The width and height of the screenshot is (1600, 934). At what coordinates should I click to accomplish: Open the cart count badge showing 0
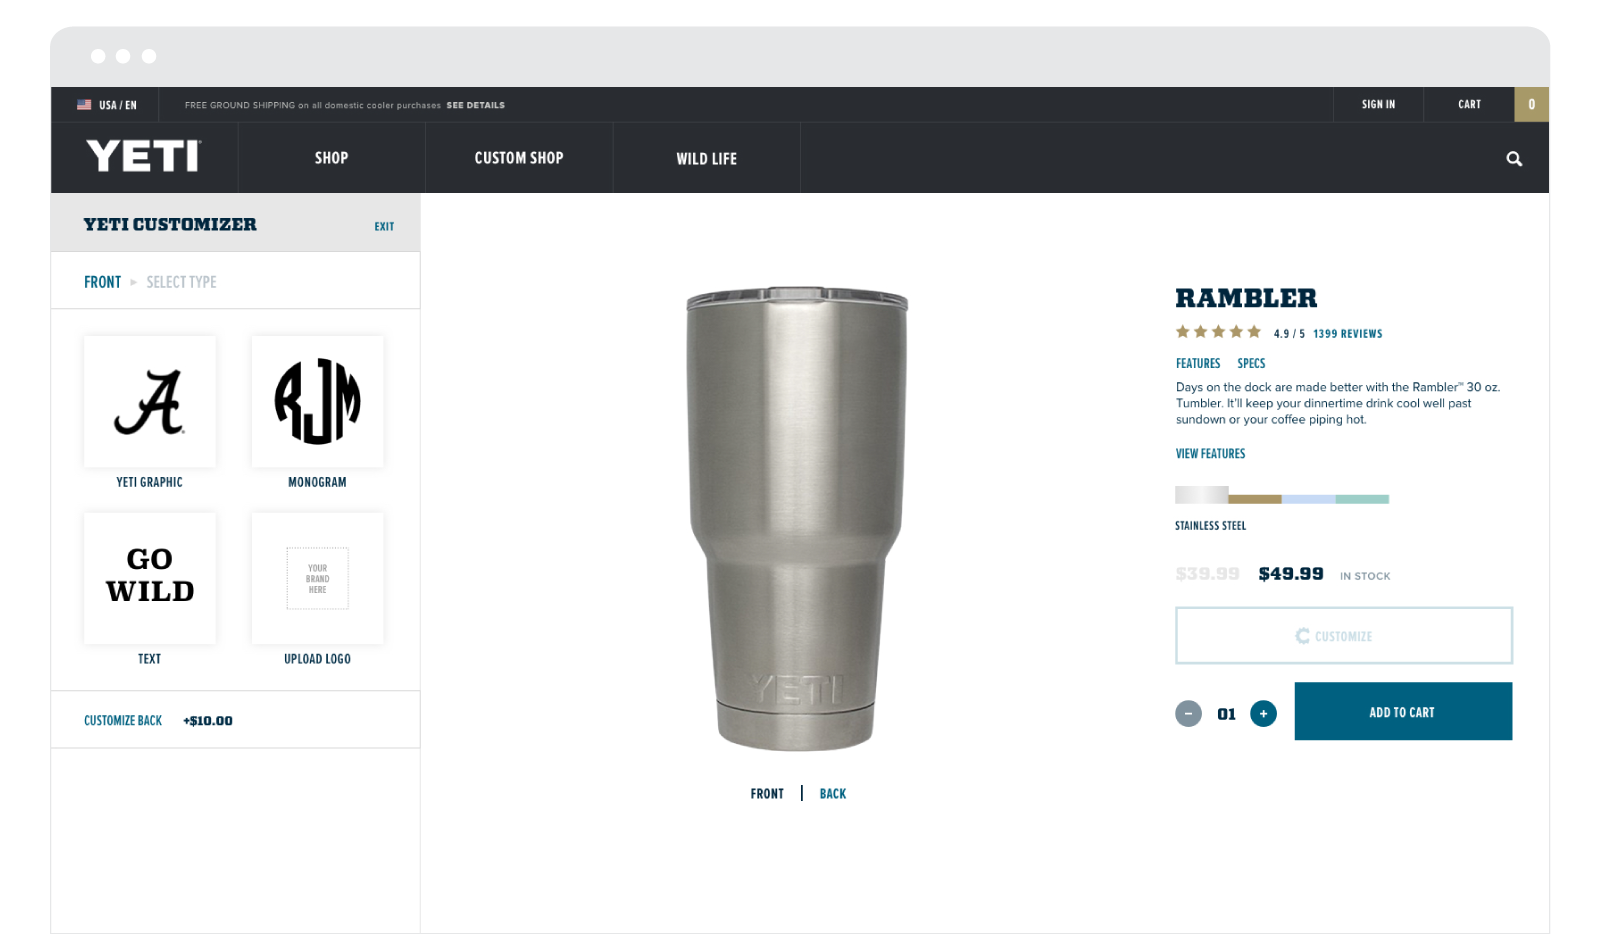[1531, 105]
